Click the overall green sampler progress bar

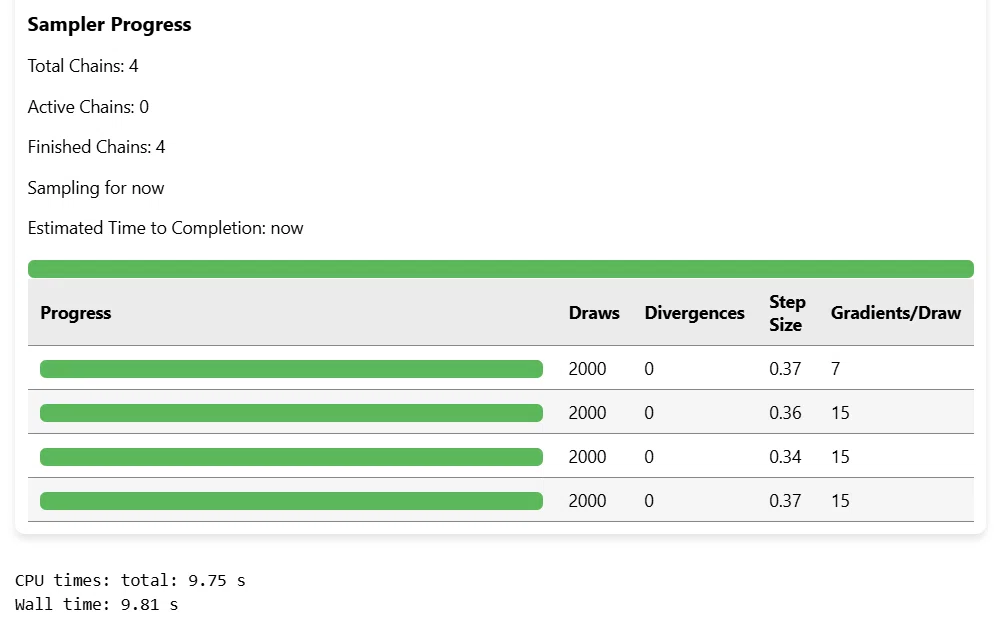pos(501,268)
